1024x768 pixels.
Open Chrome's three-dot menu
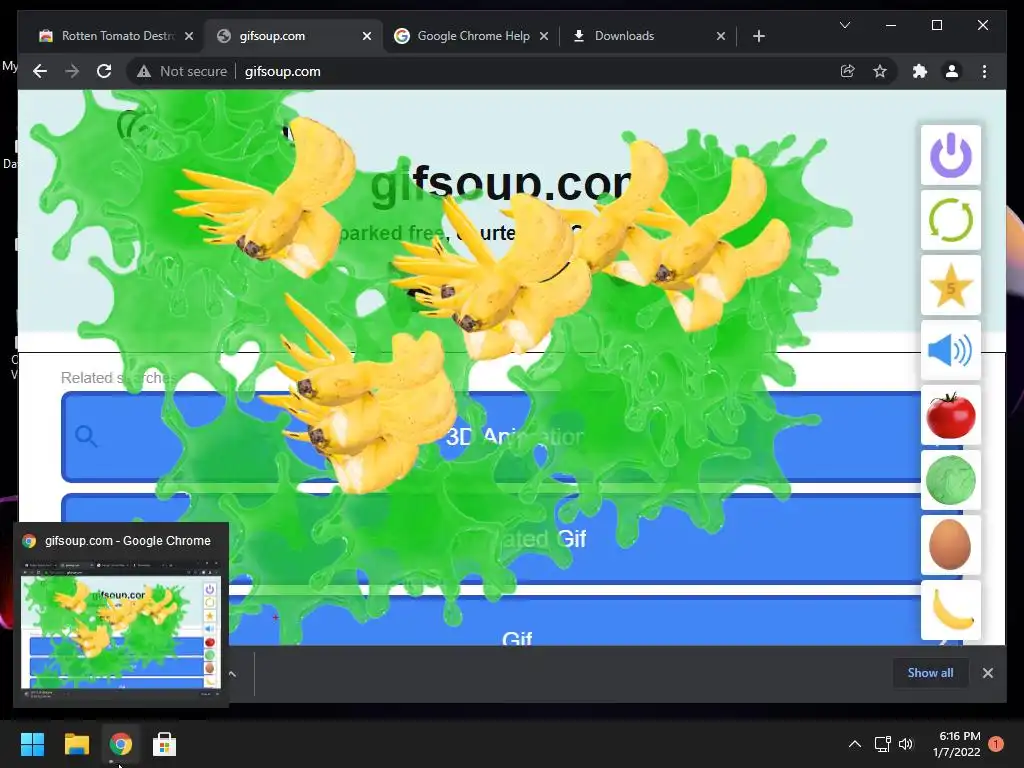pyautogui.click(x=984, y=71)
